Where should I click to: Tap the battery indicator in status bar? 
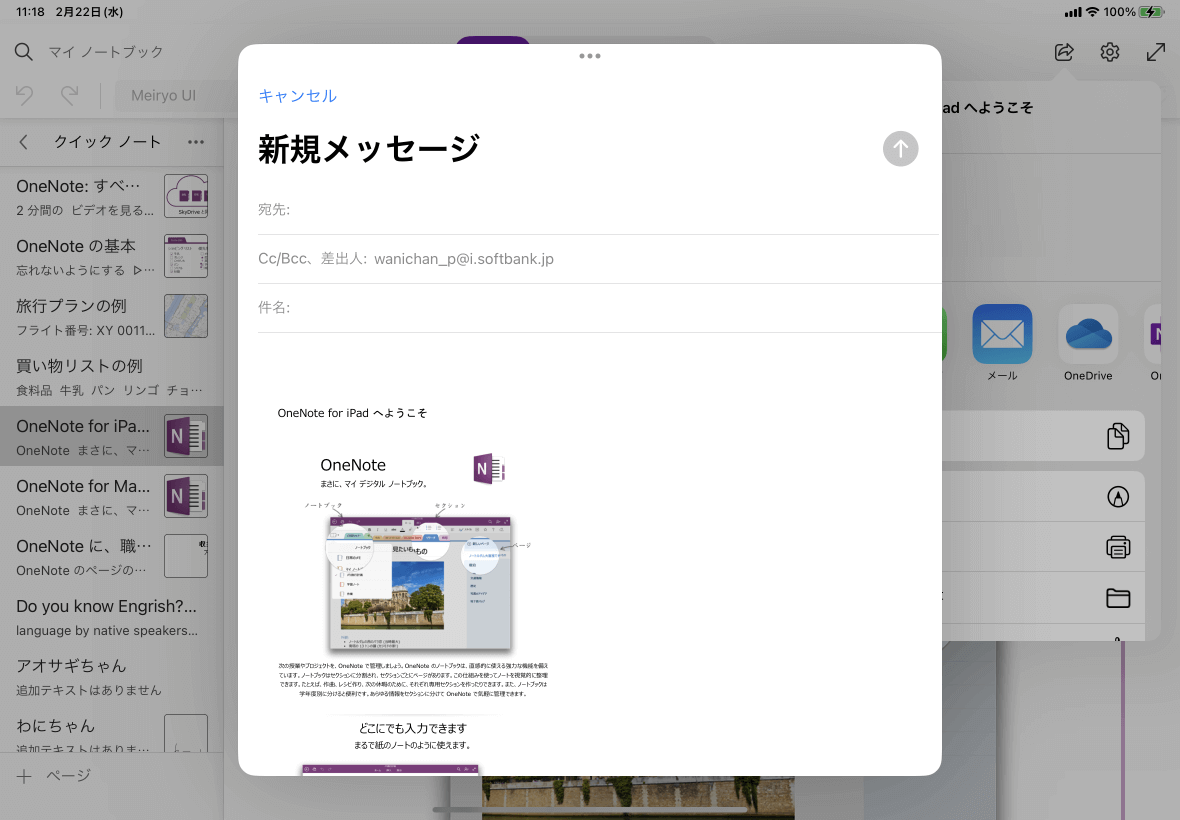pyautogui.click(x=1151, y=12)
